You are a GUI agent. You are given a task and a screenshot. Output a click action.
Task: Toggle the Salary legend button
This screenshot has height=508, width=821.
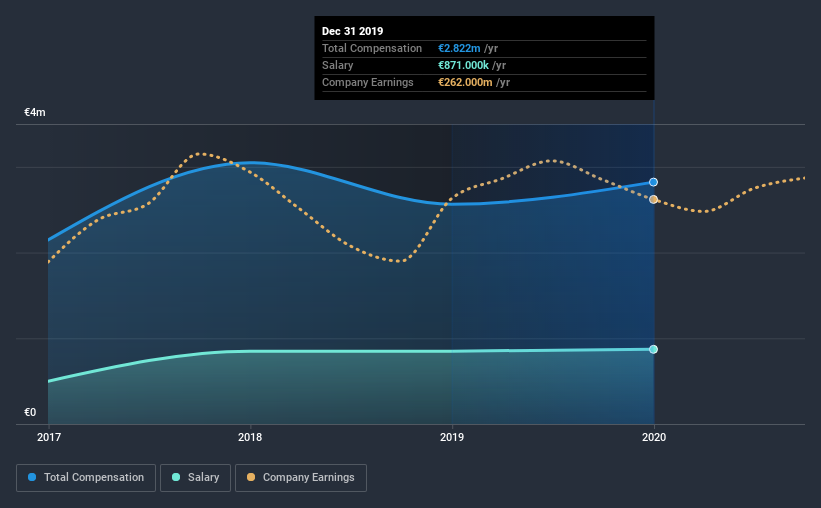click(195, 478)
